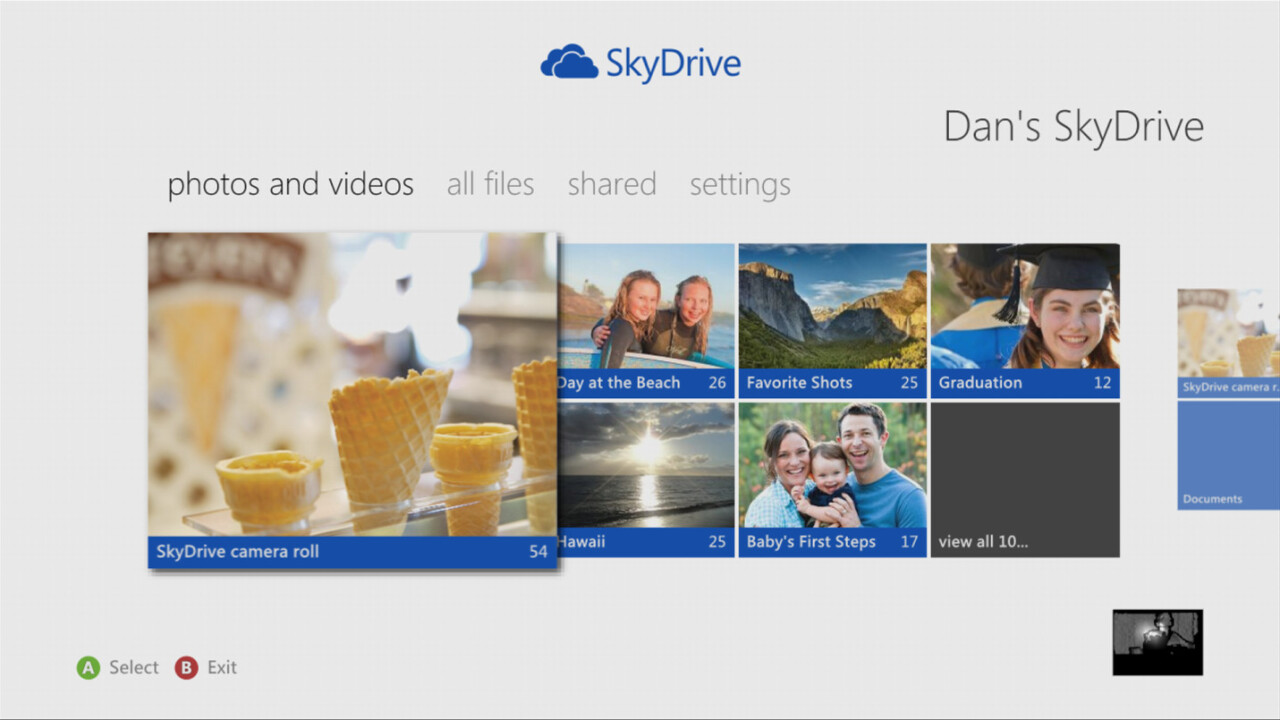
Task: Open the Documents folder tile
Action: click(1228, 456)
